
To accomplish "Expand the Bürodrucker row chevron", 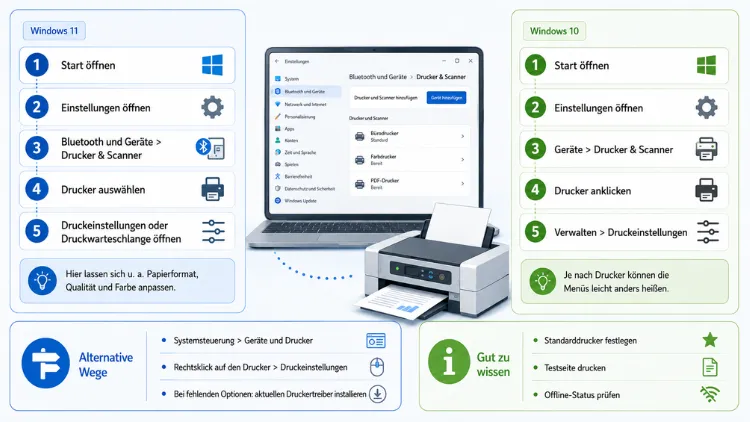I will [x=463, y=136].
